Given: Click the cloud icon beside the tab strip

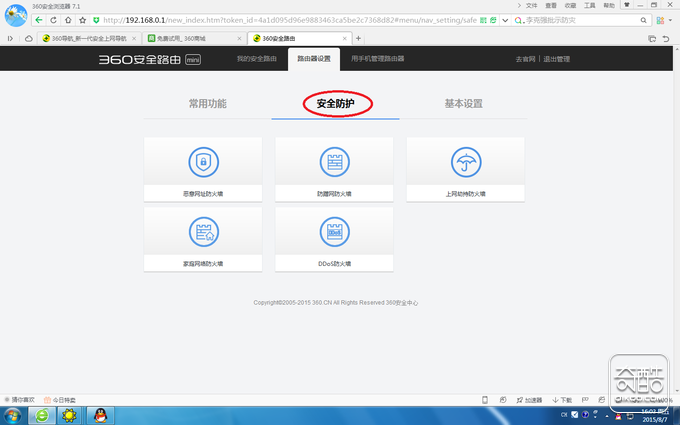Looking at the screenshot, I should [x=29, y=38].
